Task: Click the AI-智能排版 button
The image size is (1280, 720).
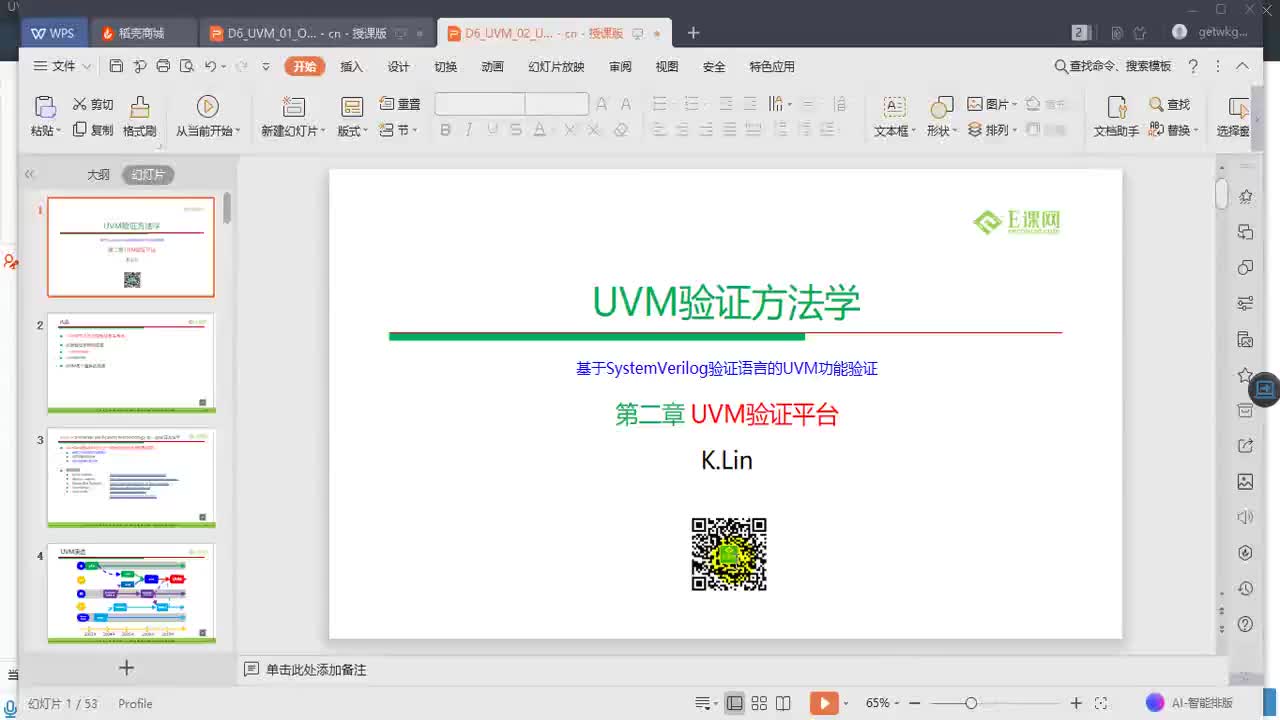Action: click(x=1190, y=703)
